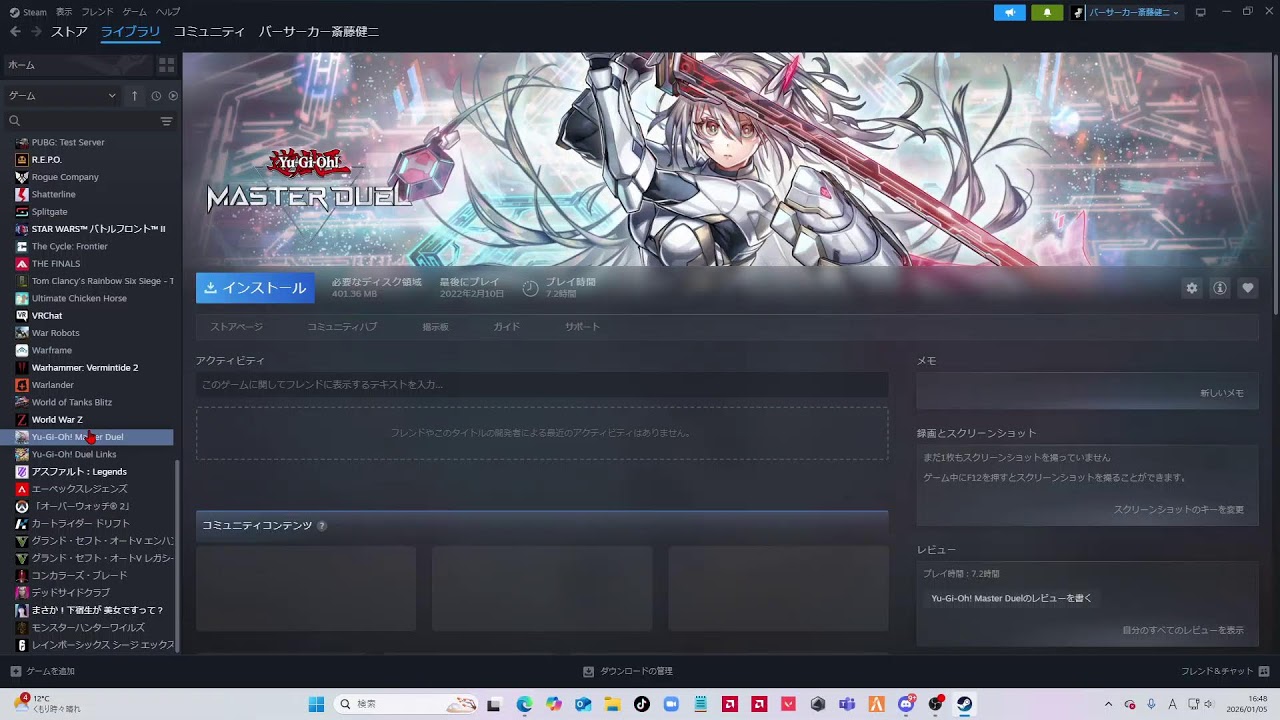This screenshot has width=1280, height=720.
Task: Open File Explorer from the taskbar
Action: click(x=613, y=704)
